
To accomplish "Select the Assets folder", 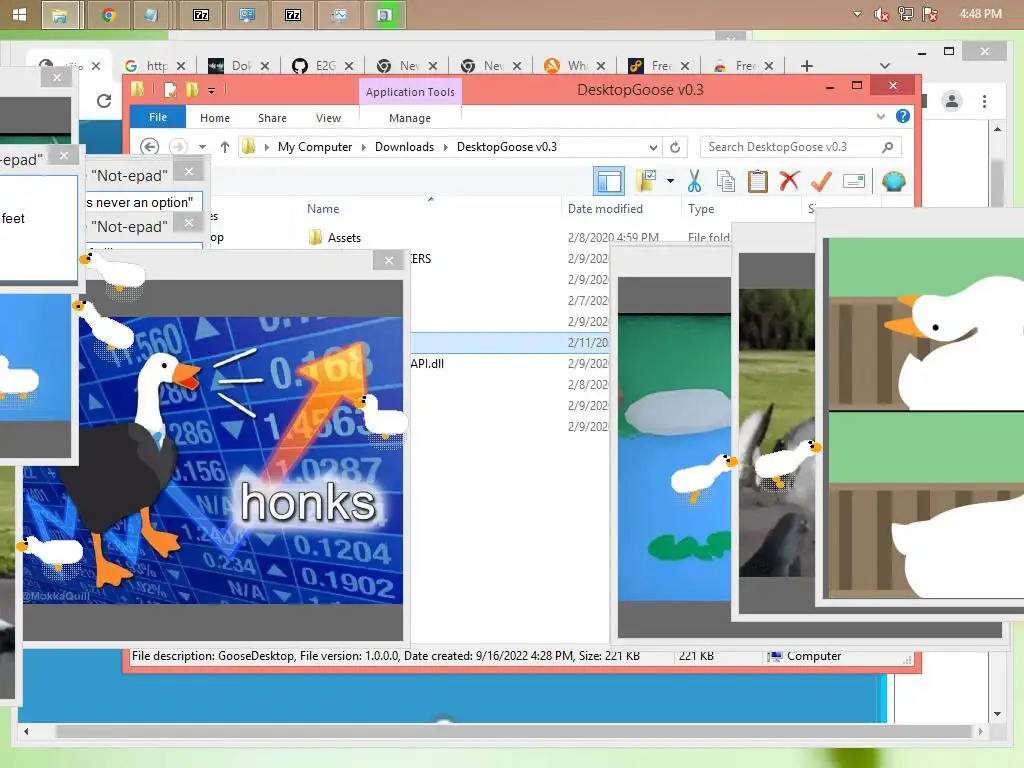I will [344, 238].
